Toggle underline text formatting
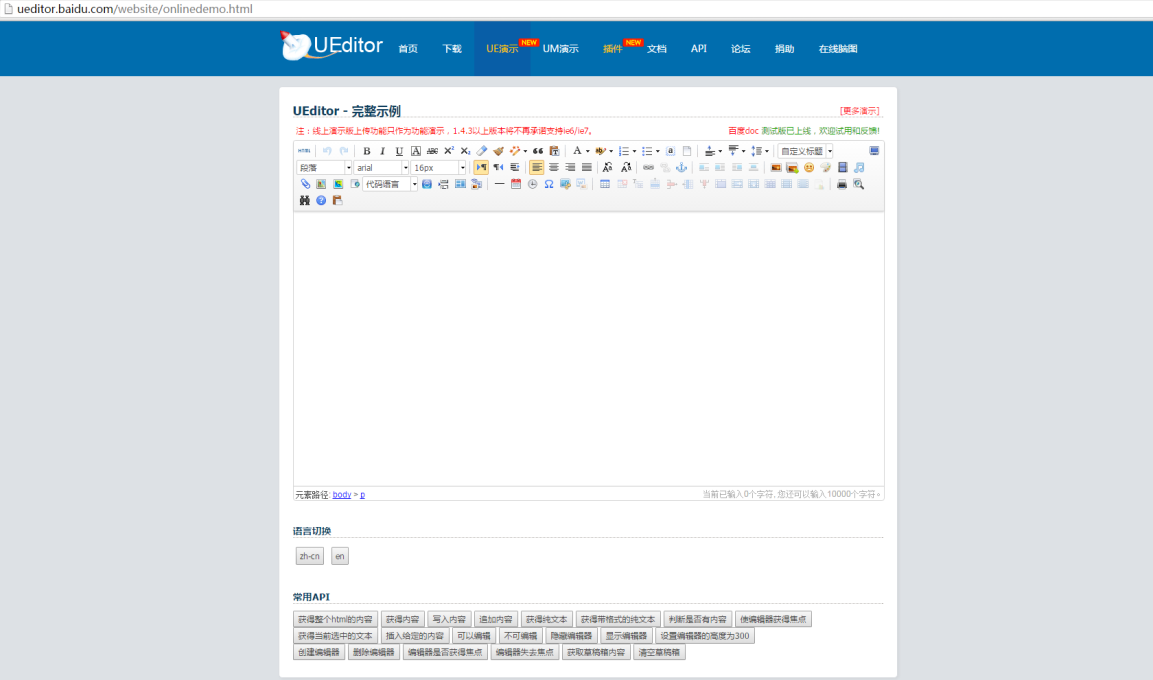1153x680 pixels. (399, 151)
